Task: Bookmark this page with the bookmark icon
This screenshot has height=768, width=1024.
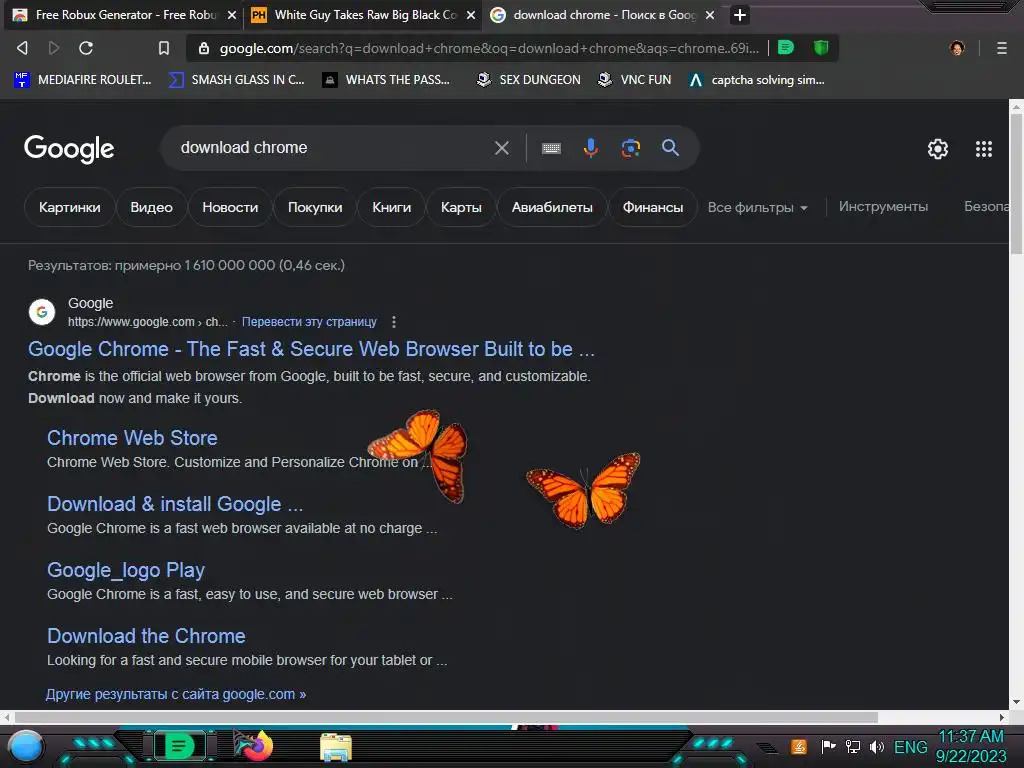Action: pyautogui.click(x=164, y=48)
